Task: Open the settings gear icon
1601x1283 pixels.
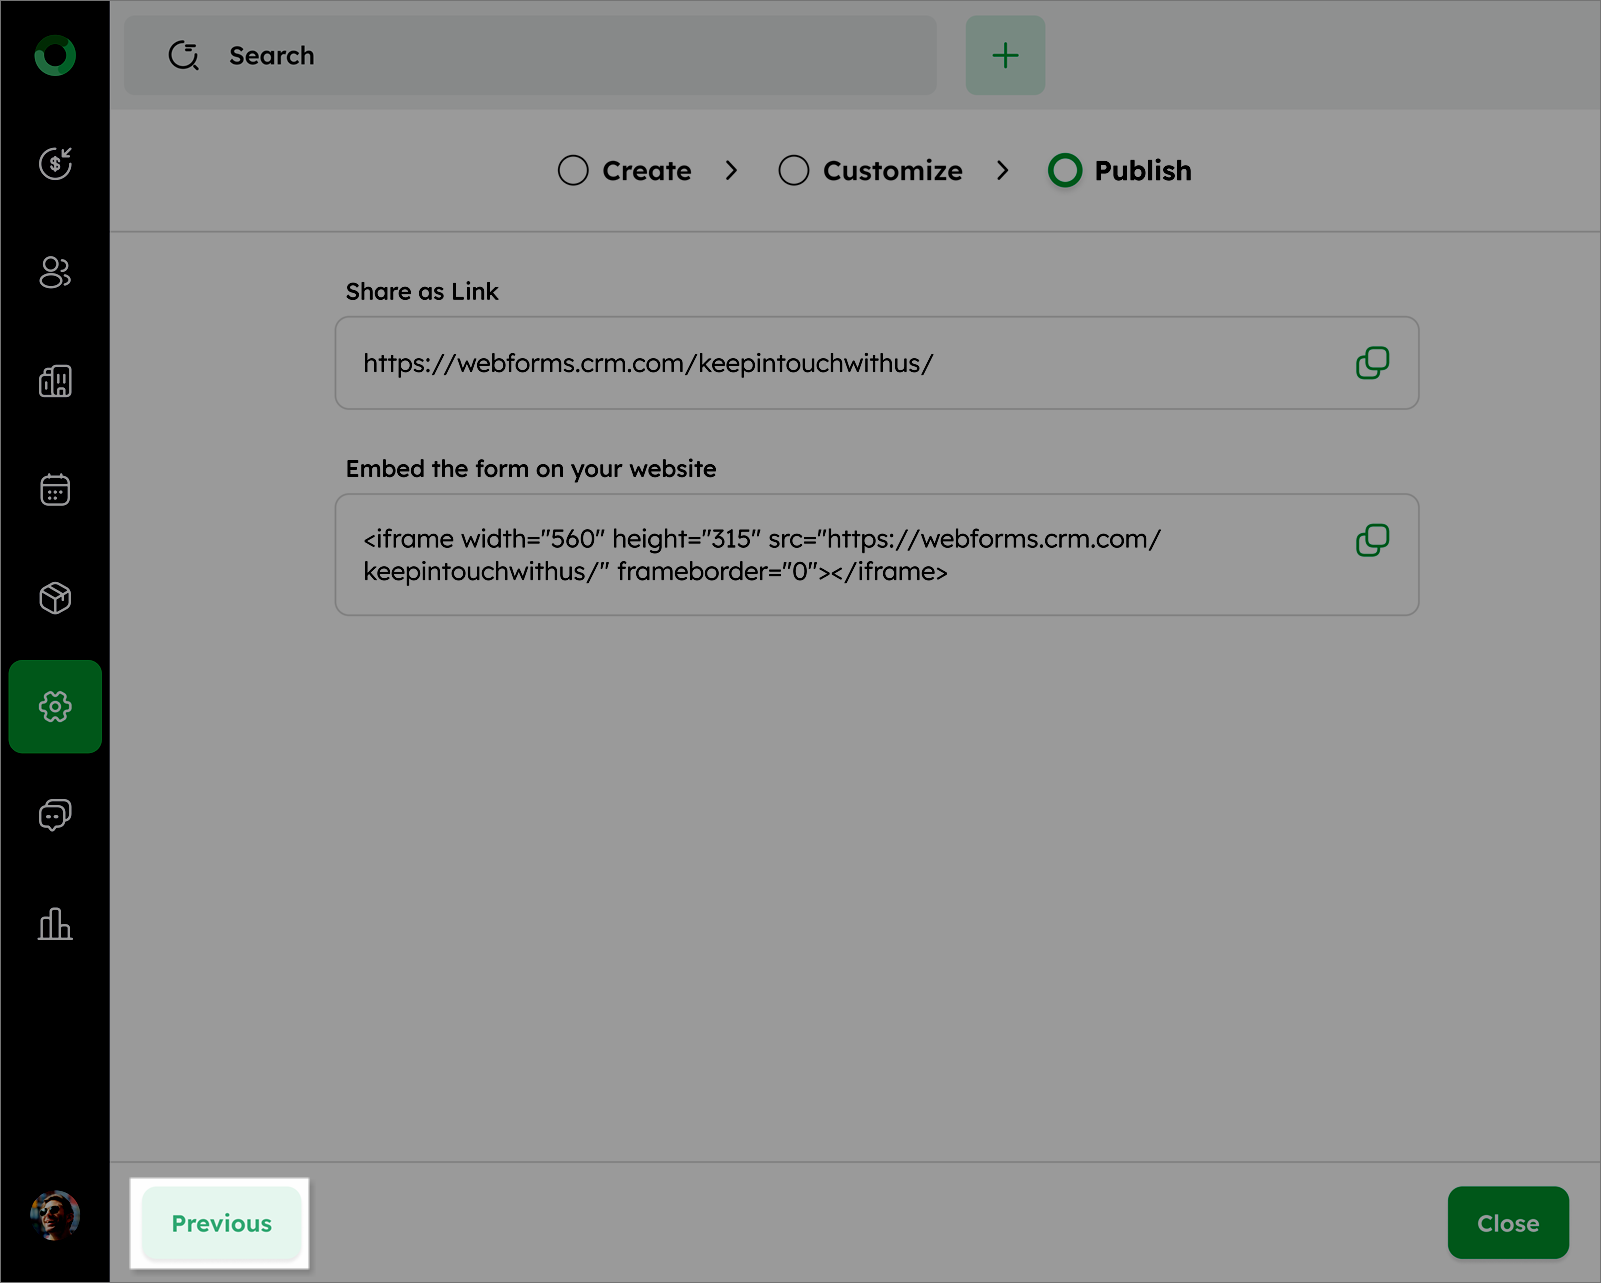Action: [55, 707]
